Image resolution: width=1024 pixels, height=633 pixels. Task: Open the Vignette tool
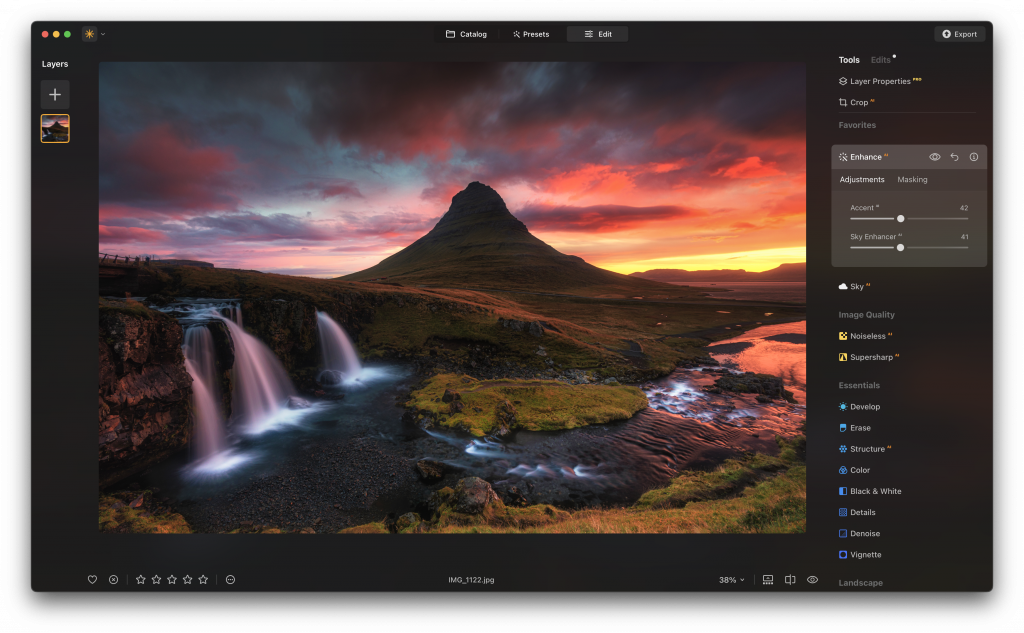861,555
